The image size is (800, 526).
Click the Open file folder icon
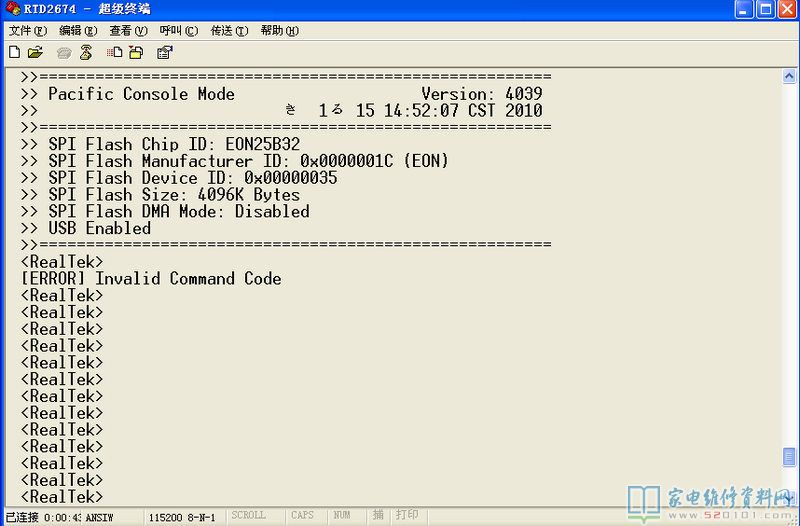tap(35, 52)
